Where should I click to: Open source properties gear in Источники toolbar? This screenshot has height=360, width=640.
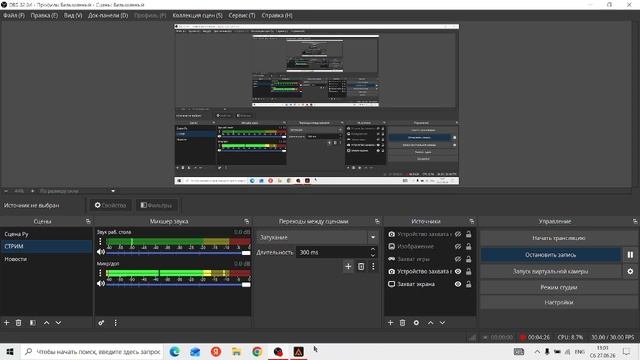pos(416,323)
